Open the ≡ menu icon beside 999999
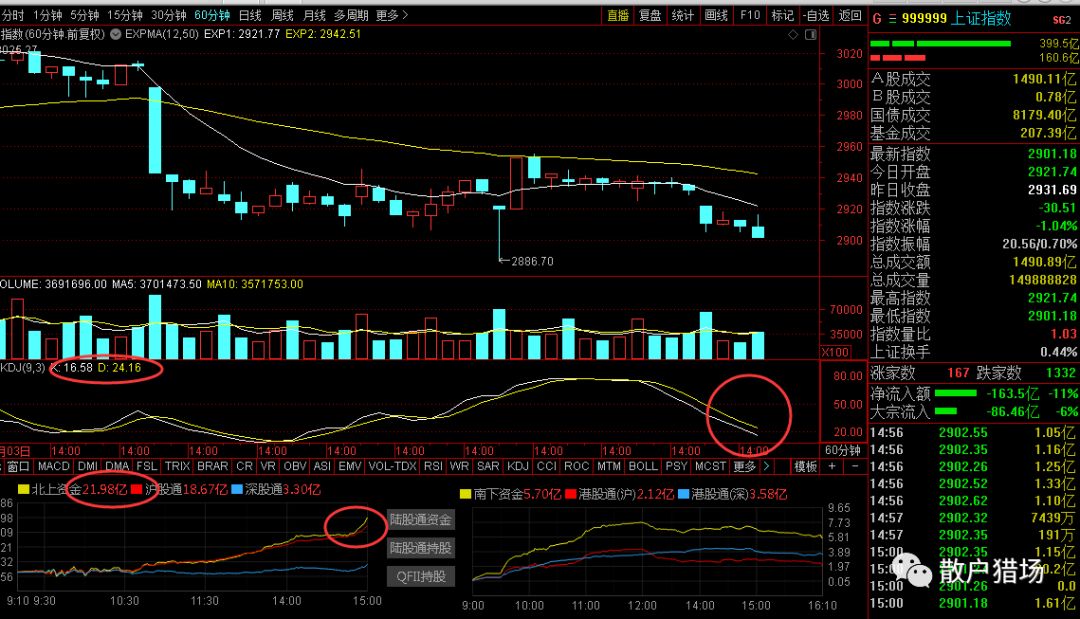 click(x=892, y=19)
